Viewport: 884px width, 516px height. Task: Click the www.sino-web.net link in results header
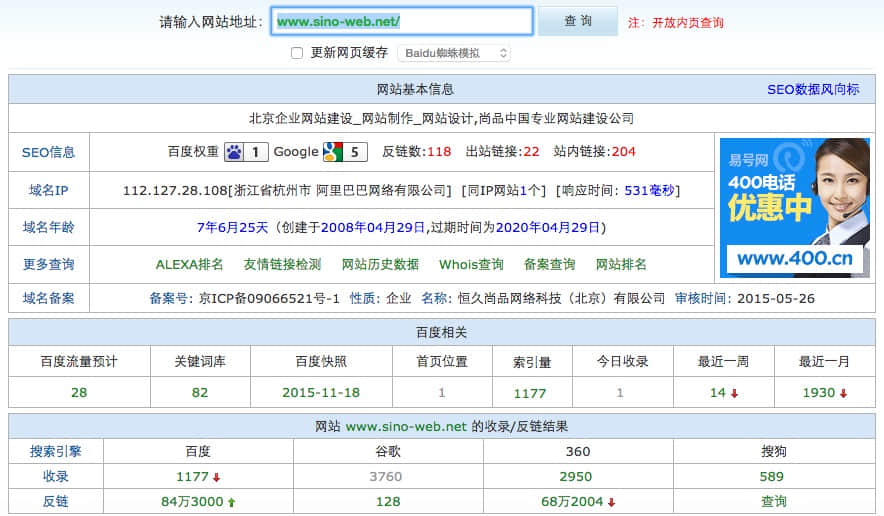(406, 426)
